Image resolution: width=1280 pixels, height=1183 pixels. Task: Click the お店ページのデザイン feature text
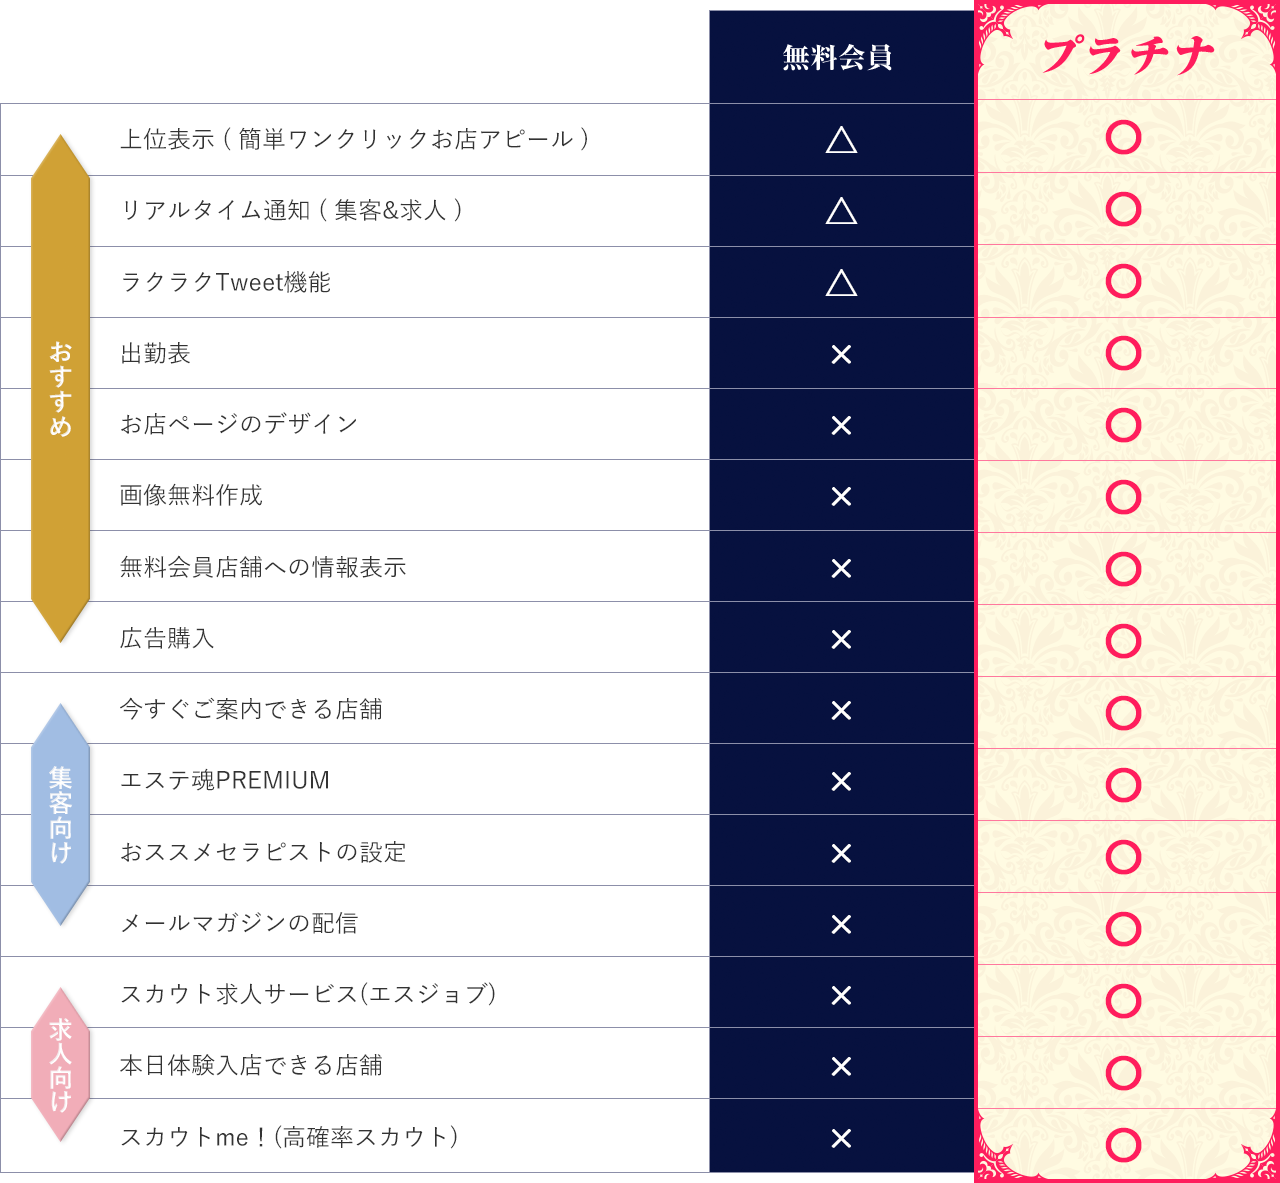click(x=239, y=424)
